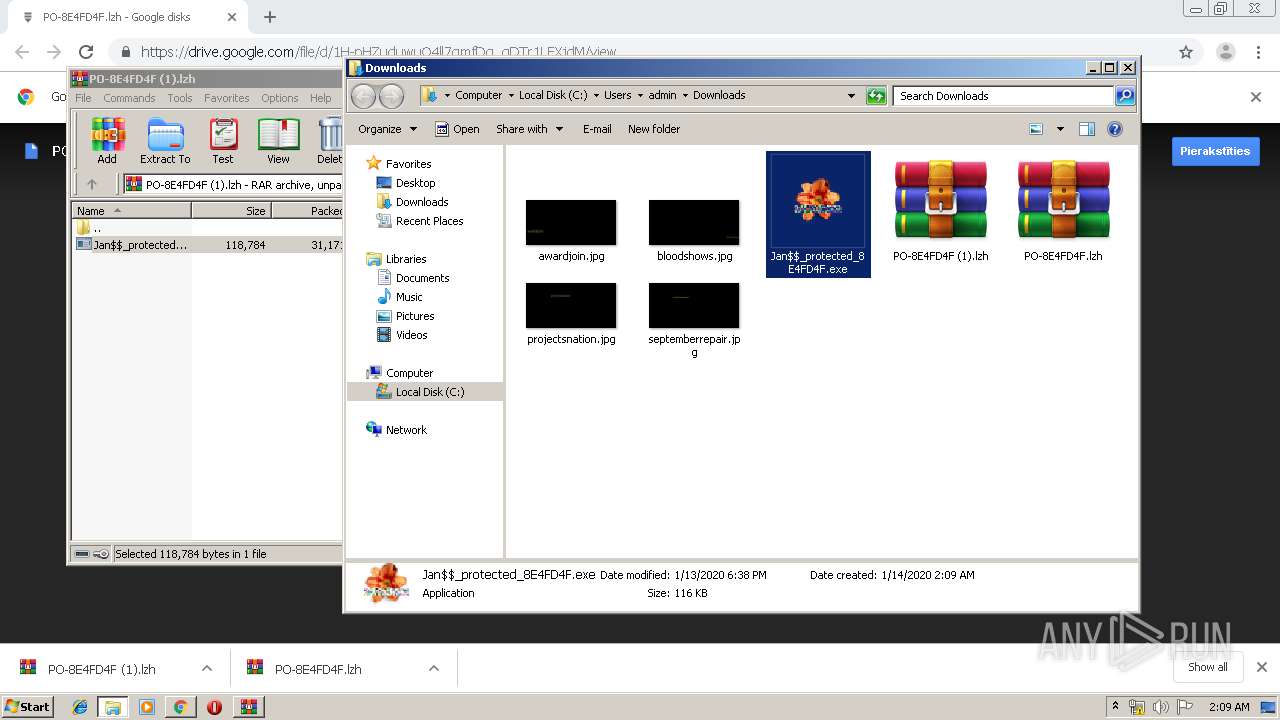The image size is (1280, 720).
Task: Select the projectsnation.jpg thumbnail
Action: (x=571, y=306)
